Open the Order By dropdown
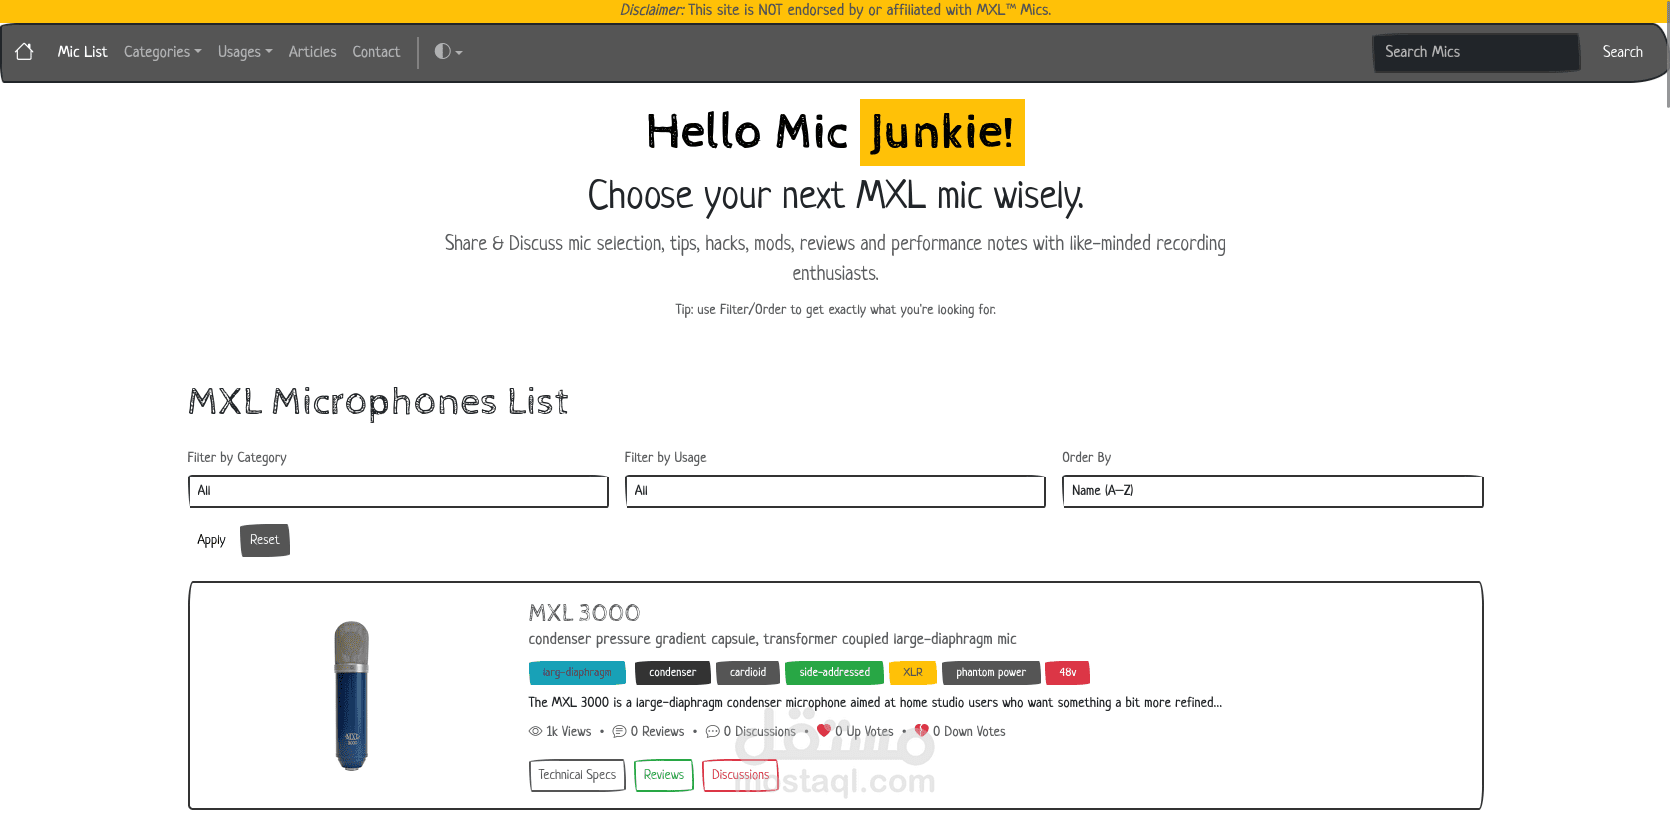This screenshot has height=815, width=1670. pos(1272,491)
